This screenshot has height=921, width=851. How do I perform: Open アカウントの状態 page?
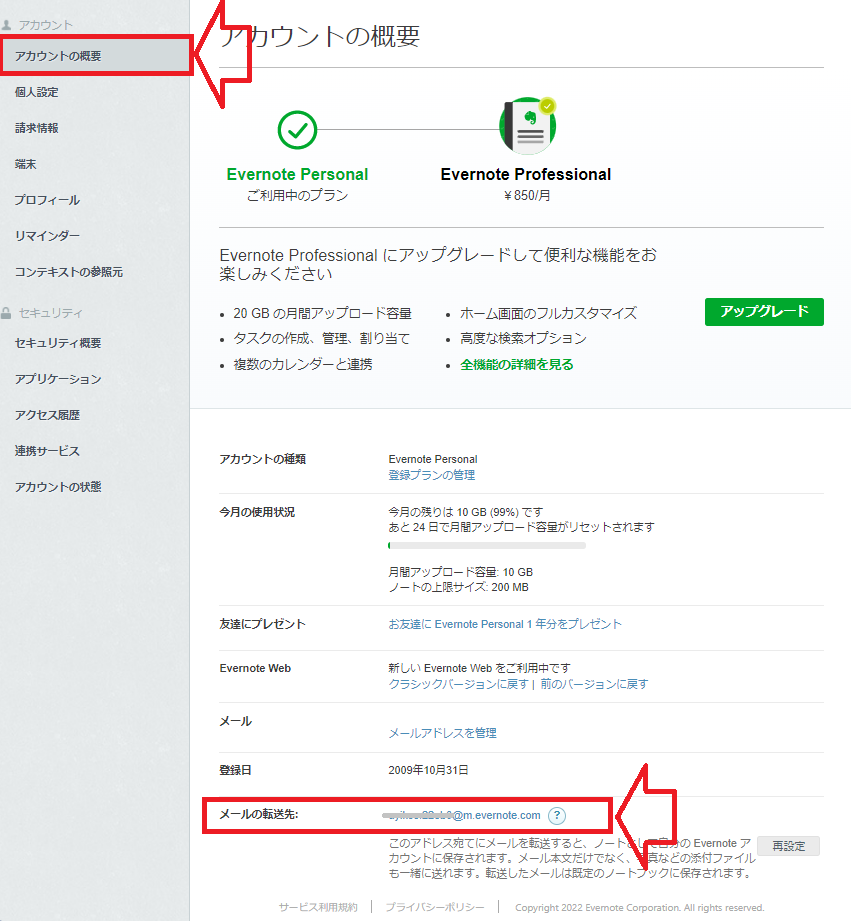pos(58,487)
